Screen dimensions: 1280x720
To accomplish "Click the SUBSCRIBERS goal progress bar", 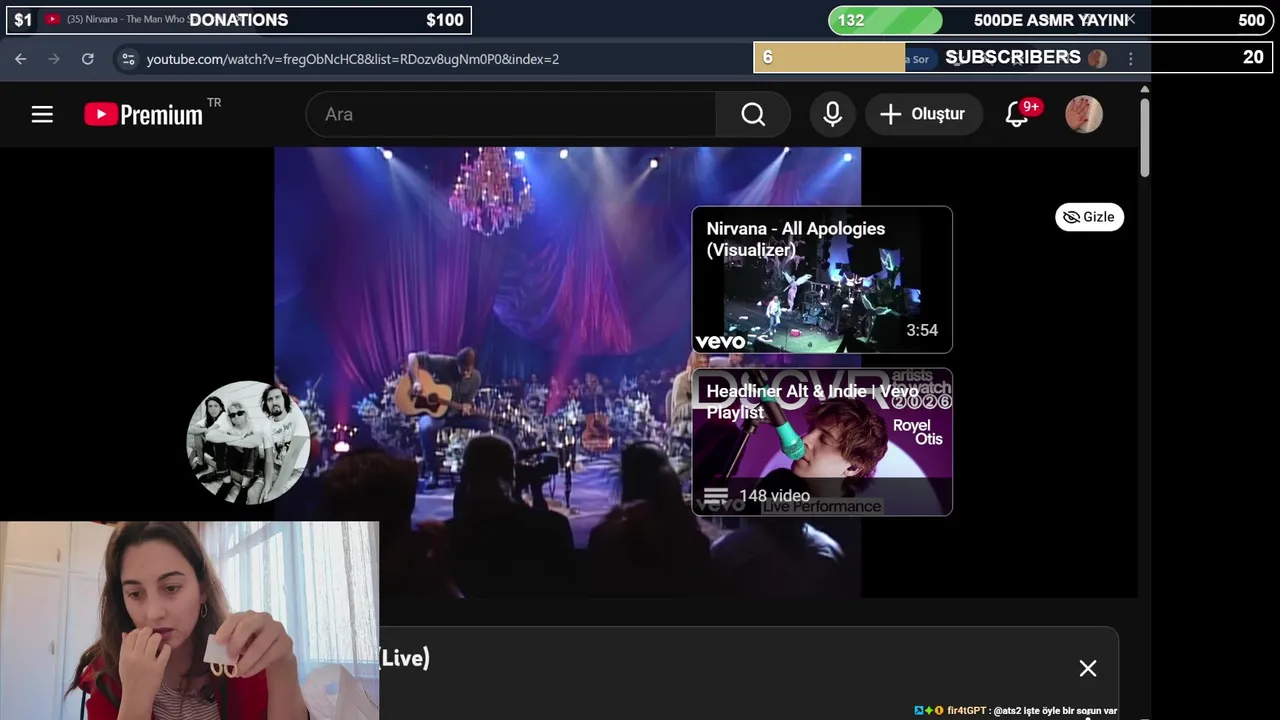I will tap(1013, 57).
